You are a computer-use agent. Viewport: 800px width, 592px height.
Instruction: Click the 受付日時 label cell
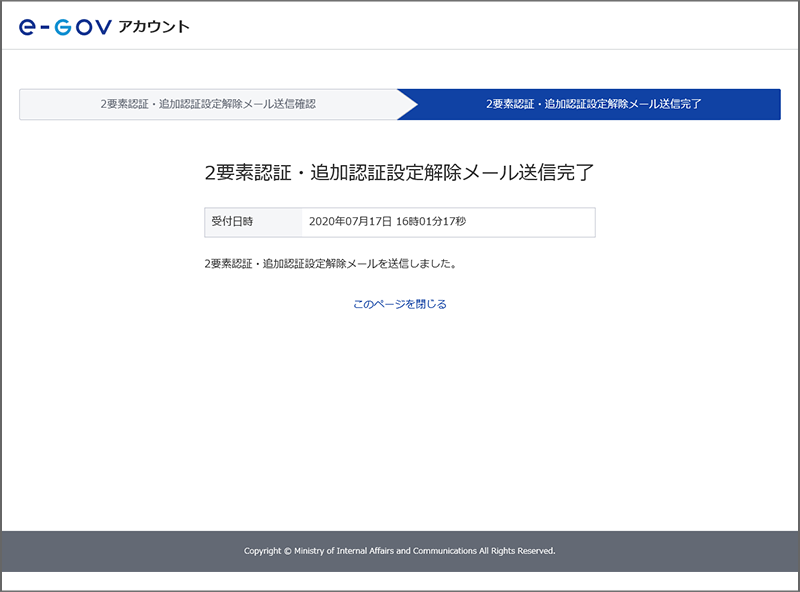tap(254, 222)
